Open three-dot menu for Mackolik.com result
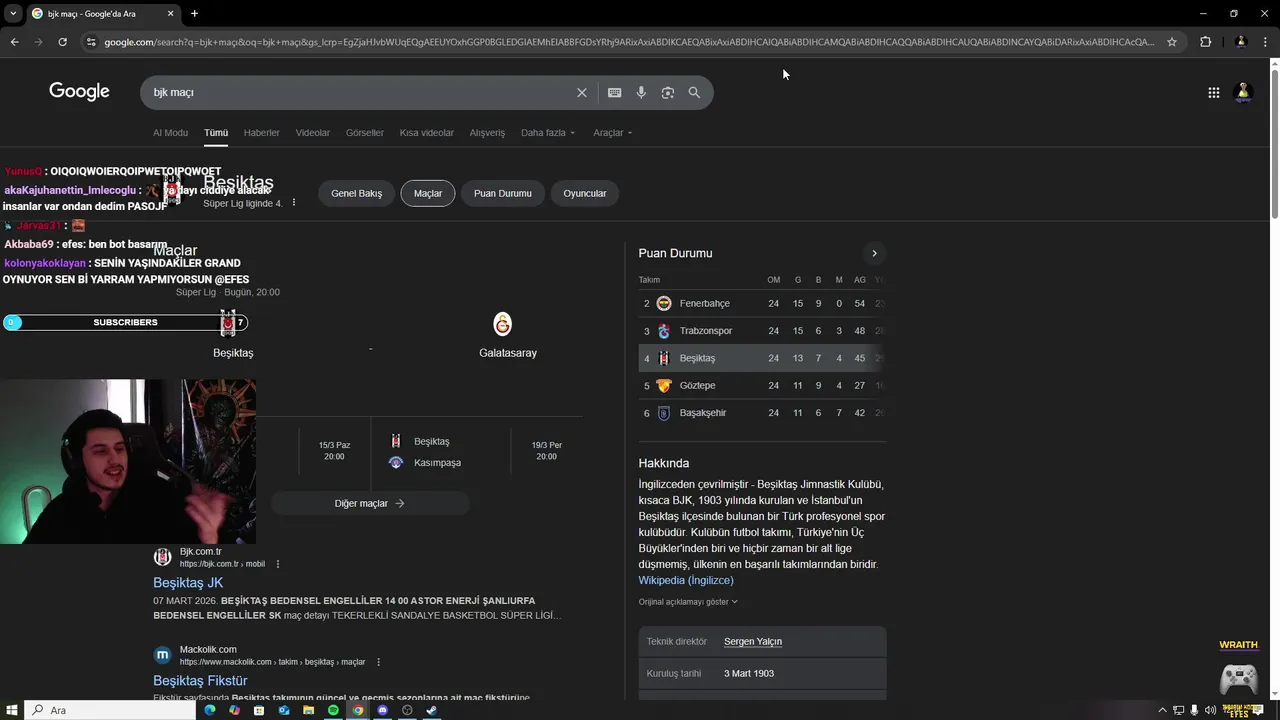Image resolution: width=1280 pixels, height=720 pixels. [378, 662]
